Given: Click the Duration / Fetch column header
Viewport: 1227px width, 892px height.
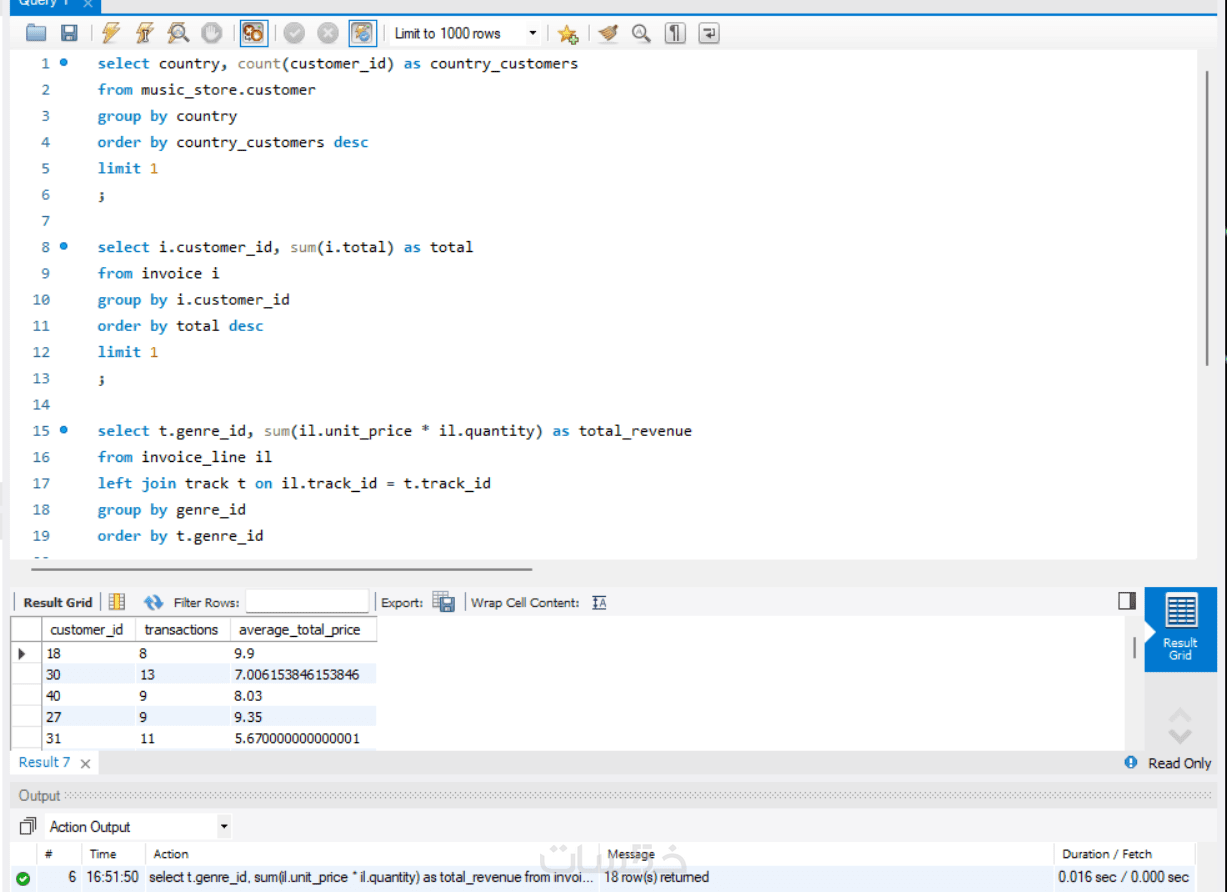Looking at the screenshot, I should [1107, 854].
